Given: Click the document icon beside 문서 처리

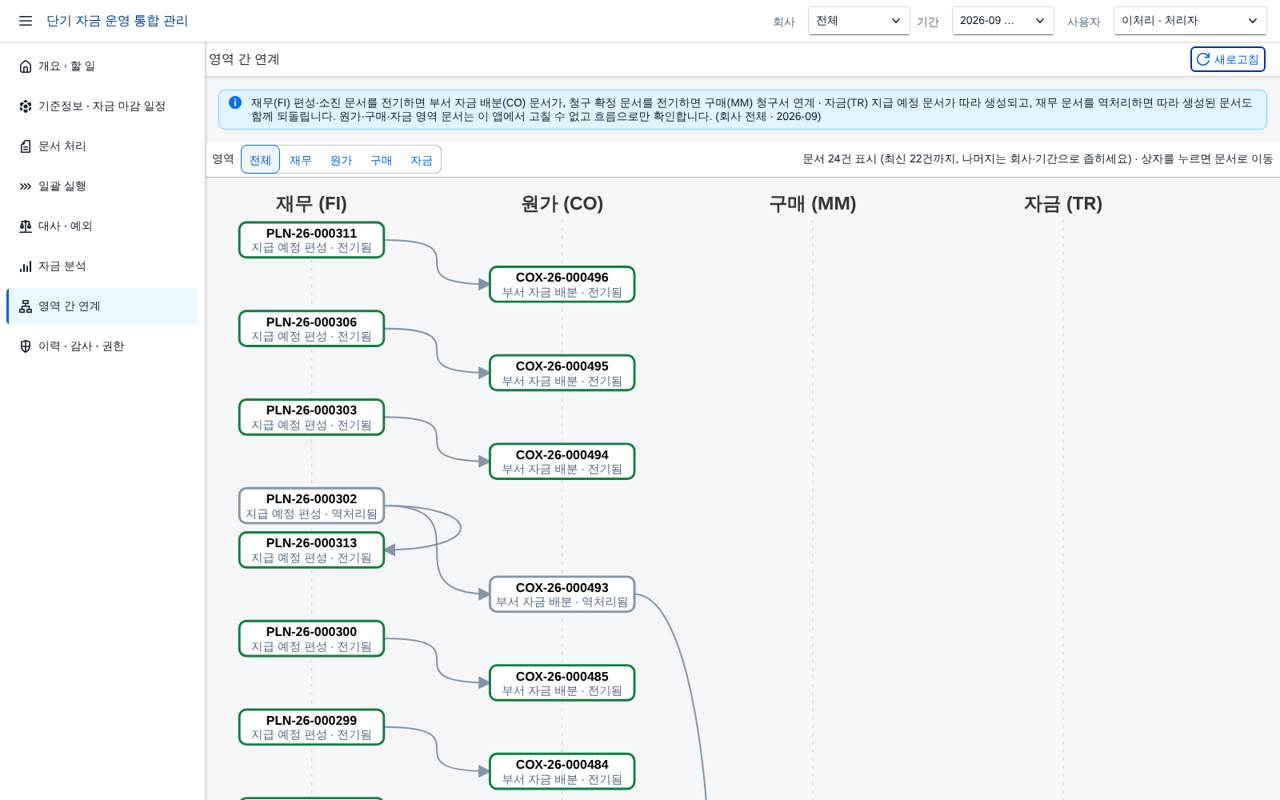Looking at the screenshot, I should 26,146.
